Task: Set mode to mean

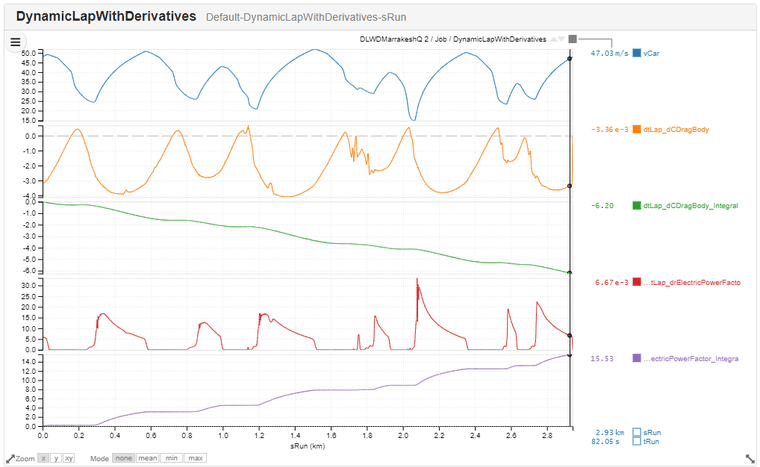Action: (147, 458)
